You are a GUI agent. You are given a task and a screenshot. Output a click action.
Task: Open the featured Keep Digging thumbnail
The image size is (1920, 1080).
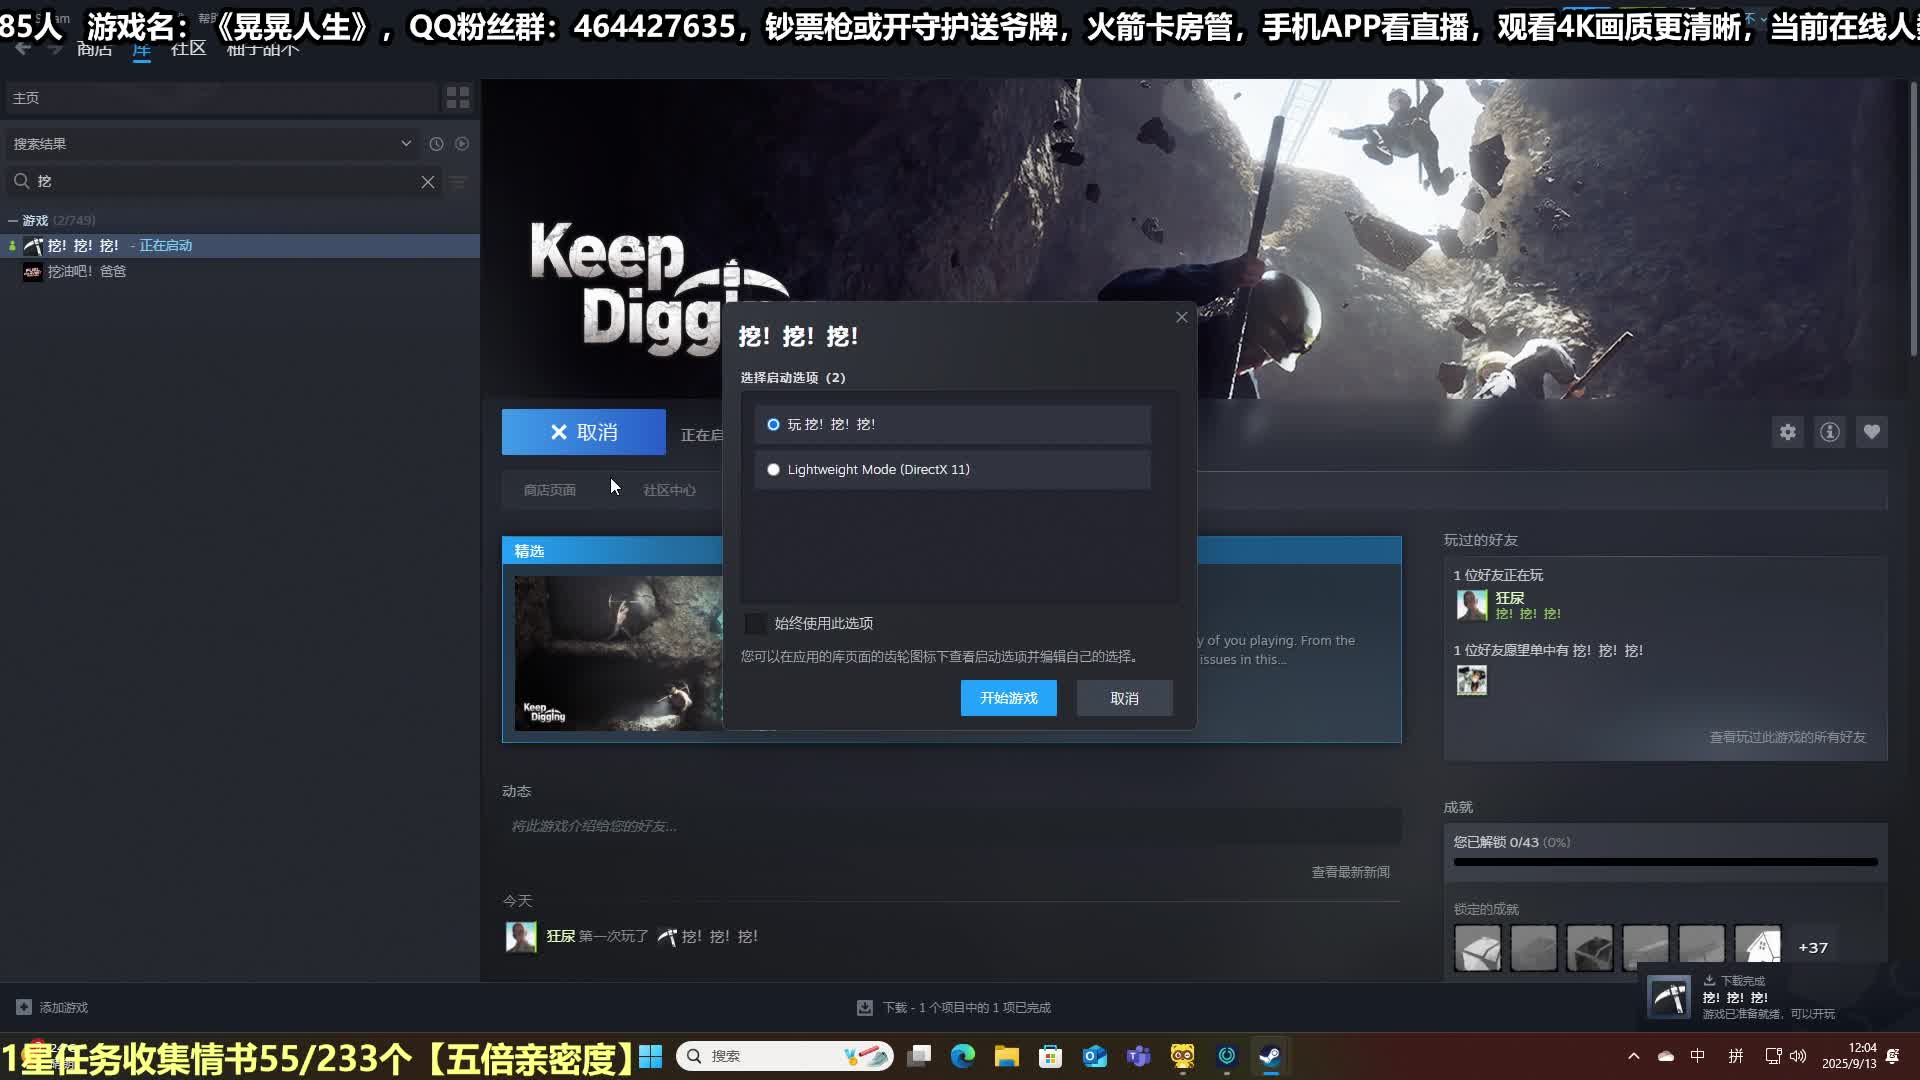coord(618,653)
